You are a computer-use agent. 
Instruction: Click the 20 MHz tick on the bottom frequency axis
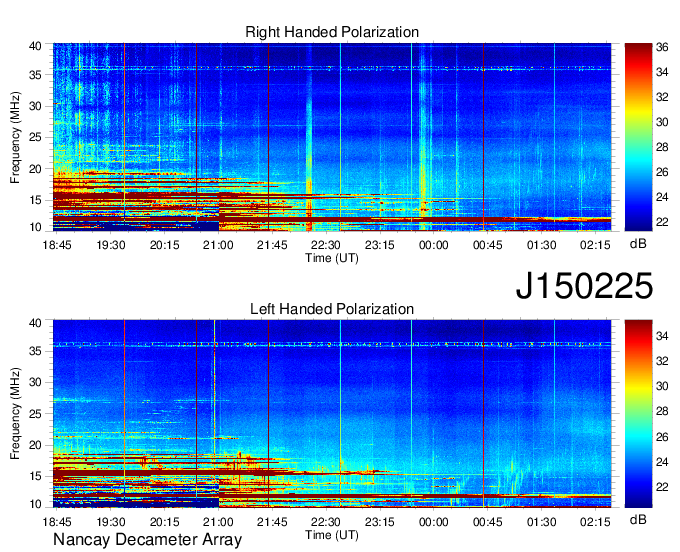tap(35, 445)
